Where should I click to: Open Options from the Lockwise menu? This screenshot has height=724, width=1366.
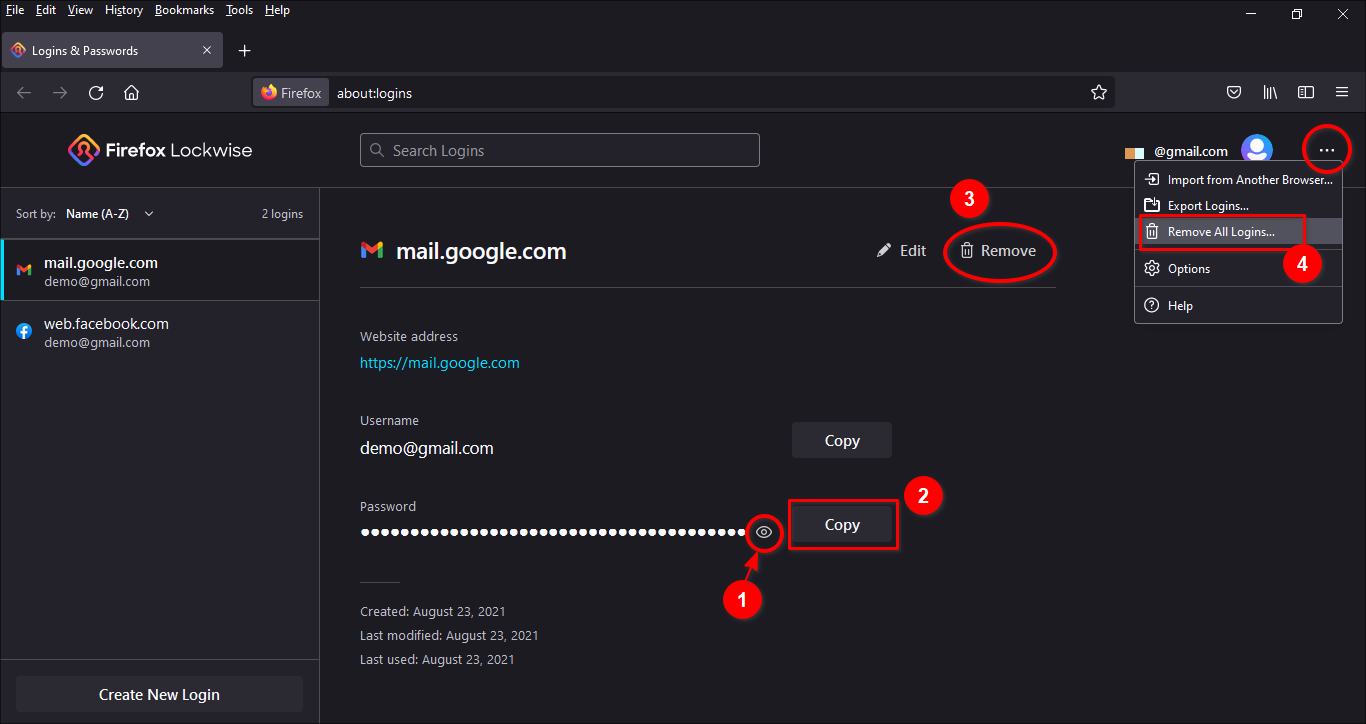pyautogui.click(x=1238, y=268)
